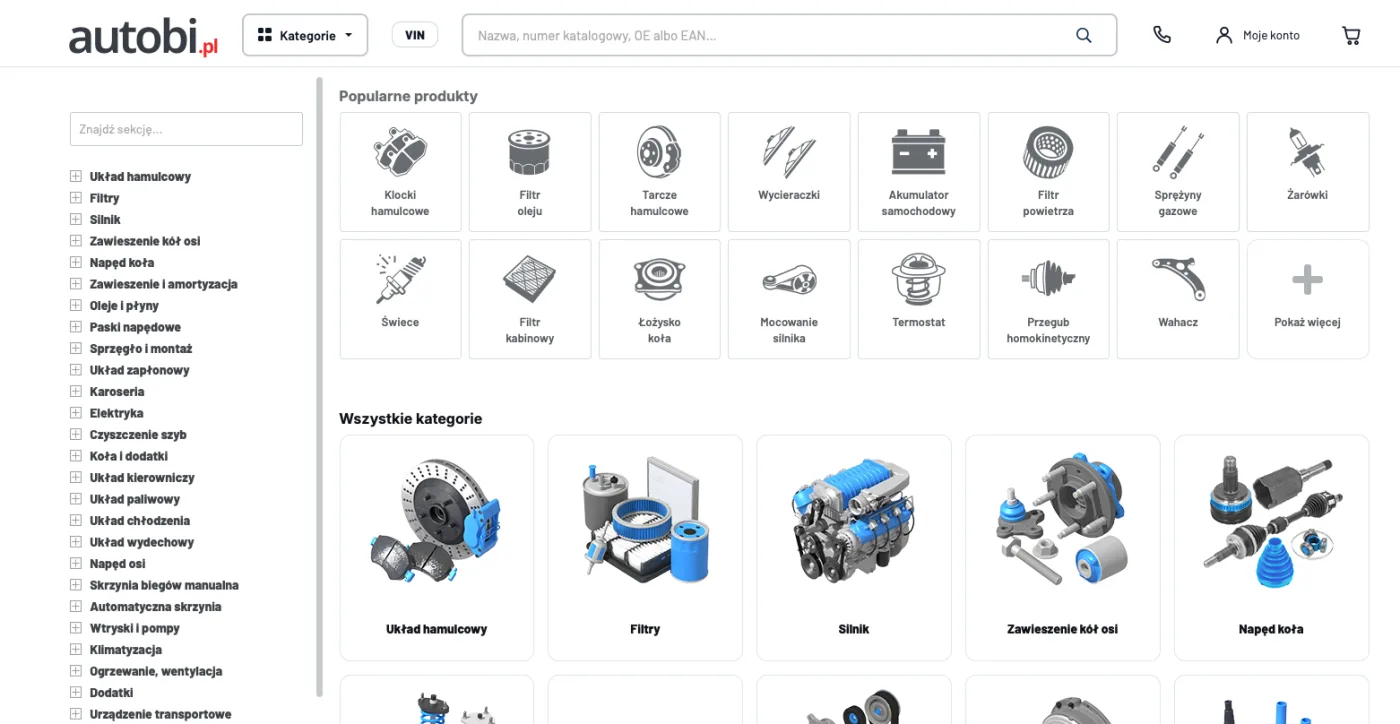
Task: Click the Pokaż więcej plus tile
Action: click(x=1308, y=299)
